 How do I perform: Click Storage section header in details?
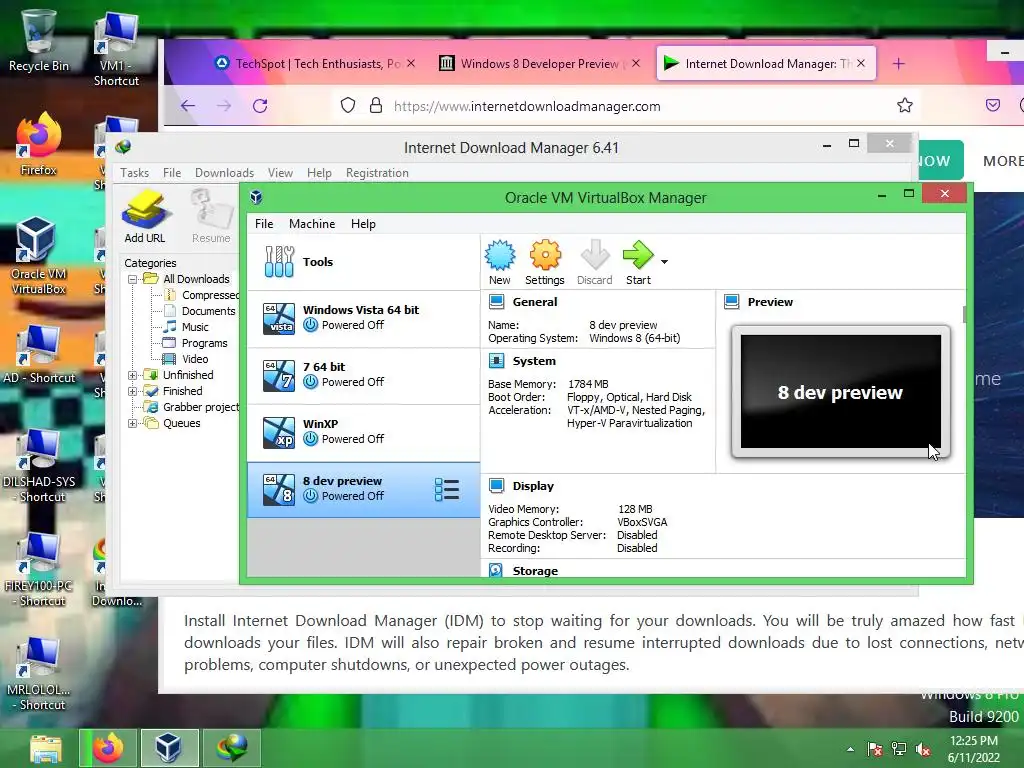pos(535,571)
